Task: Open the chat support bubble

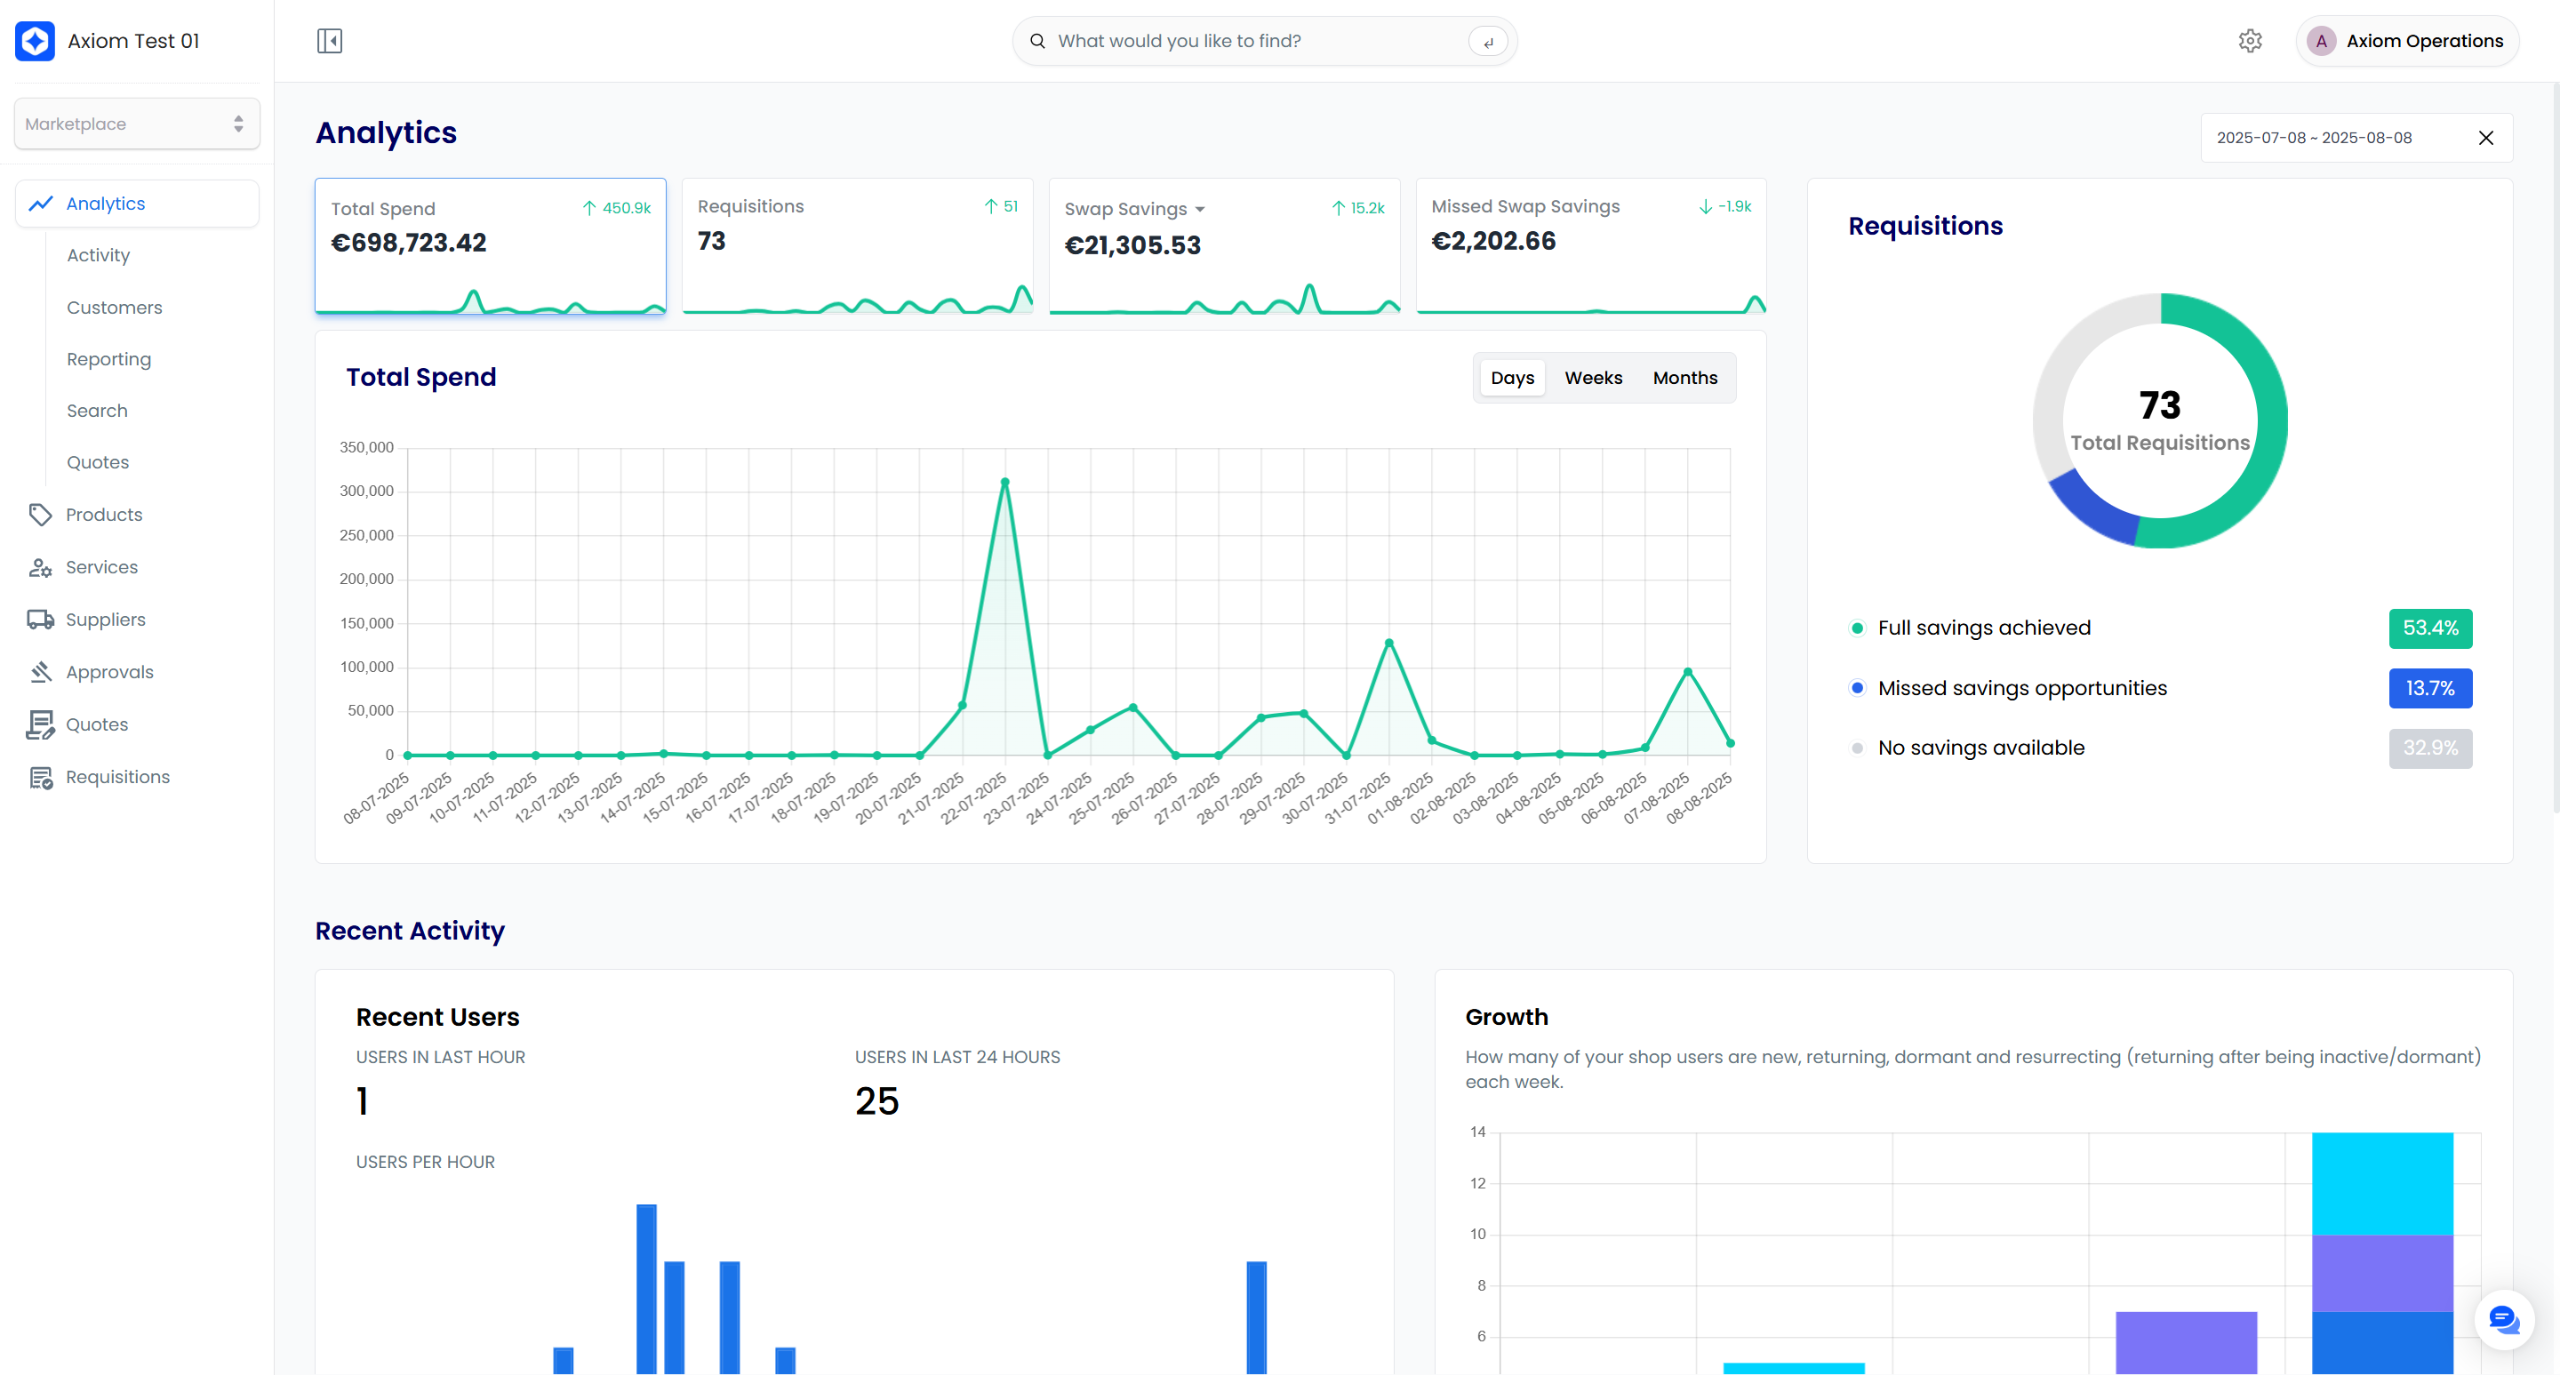Action: coord(2503,1319)
